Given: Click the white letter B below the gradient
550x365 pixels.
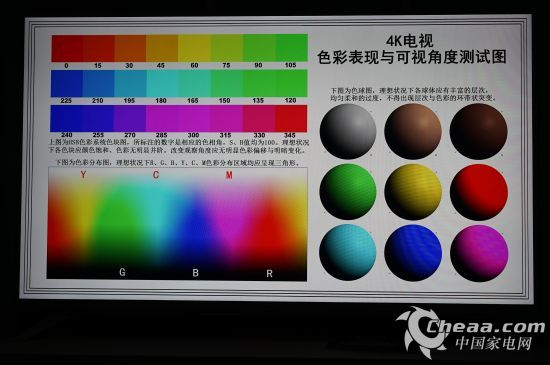Looking at the screenshot, I should click(x=196, y=272).
